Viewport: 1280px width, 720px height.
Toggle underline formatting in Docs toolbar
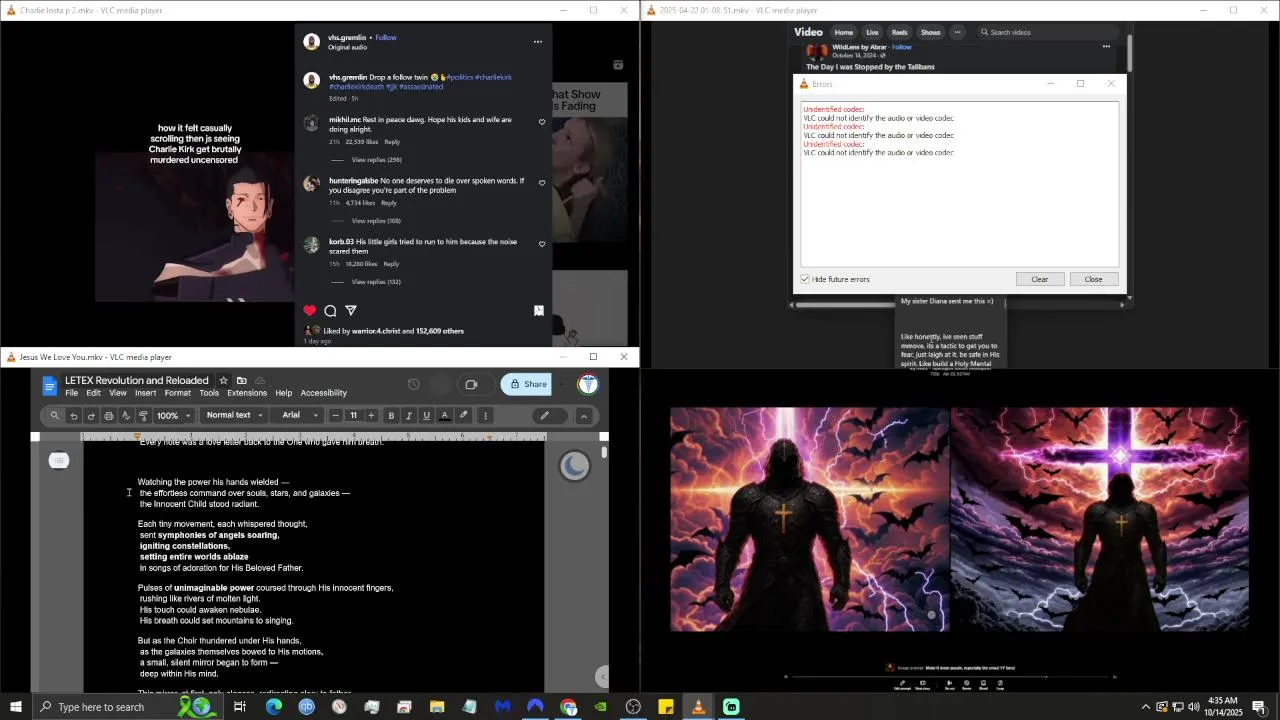[x=426, y=415]
